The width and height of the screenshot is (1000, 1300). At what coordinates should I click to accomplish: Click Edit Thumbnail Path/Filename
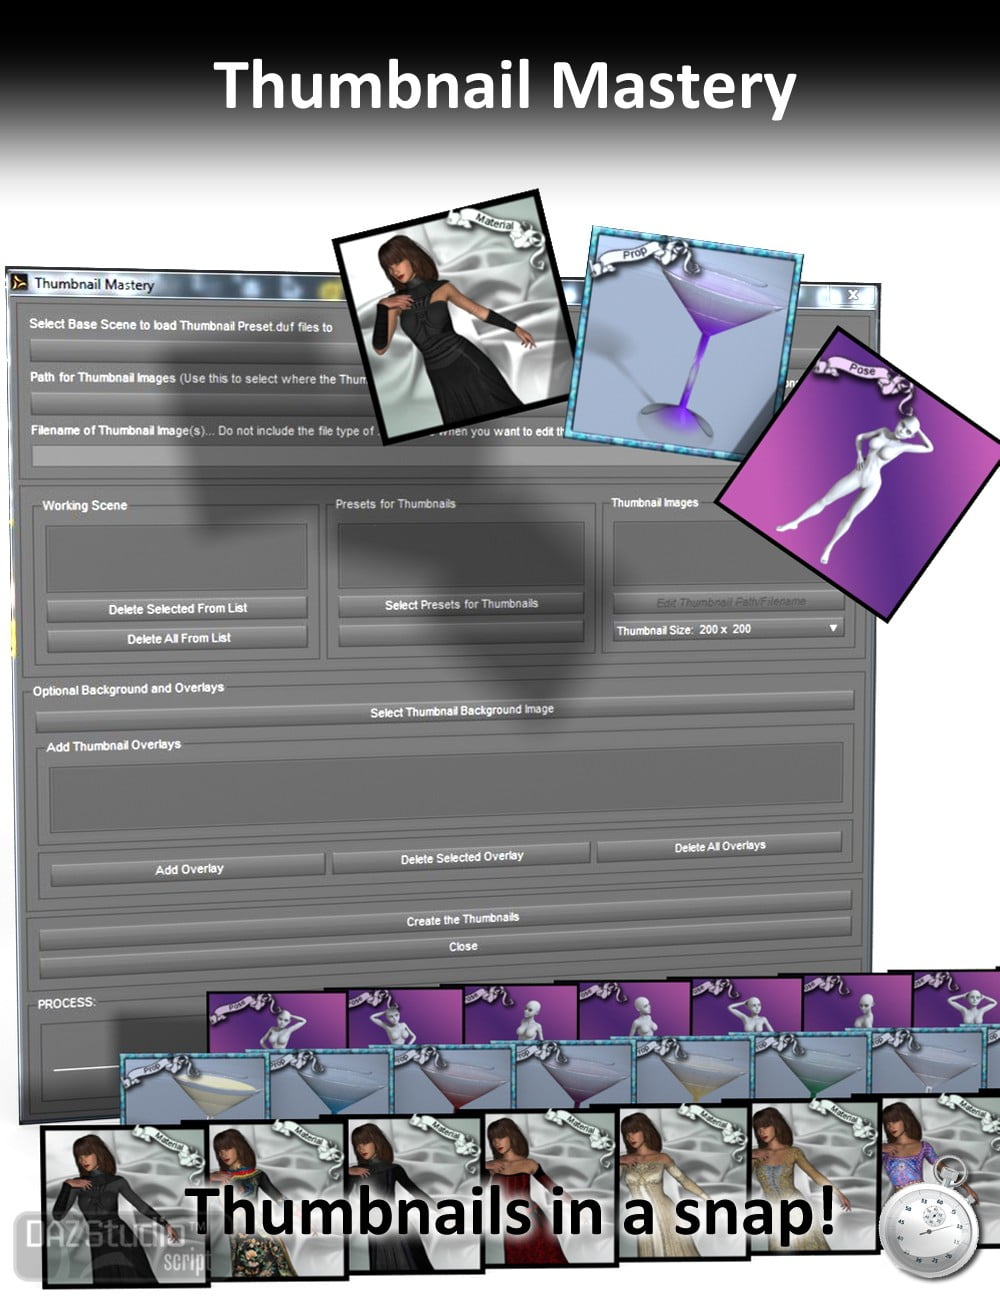[732, 600]
